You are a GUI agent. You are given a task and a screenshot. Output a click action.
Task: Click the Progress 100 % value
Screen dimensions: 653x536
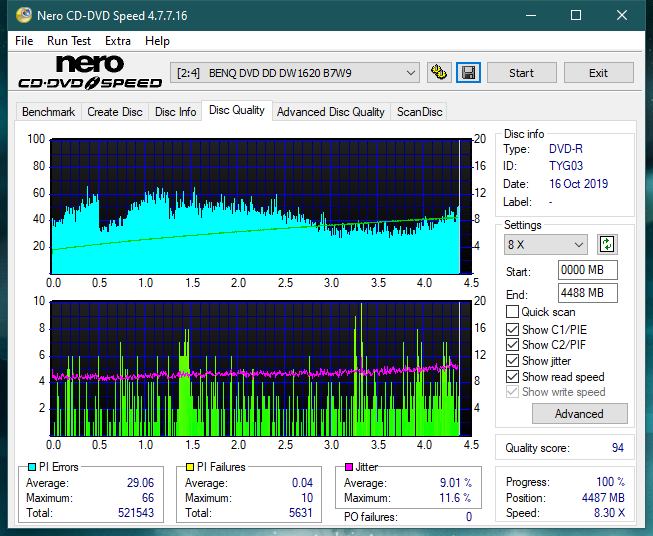pos(611,482)
